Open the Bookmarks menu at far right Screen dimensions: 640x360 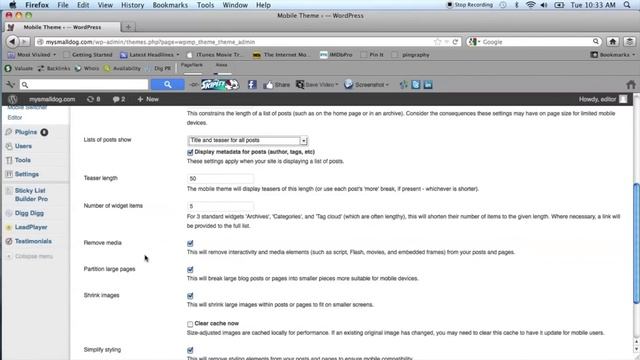pos(613,55)
